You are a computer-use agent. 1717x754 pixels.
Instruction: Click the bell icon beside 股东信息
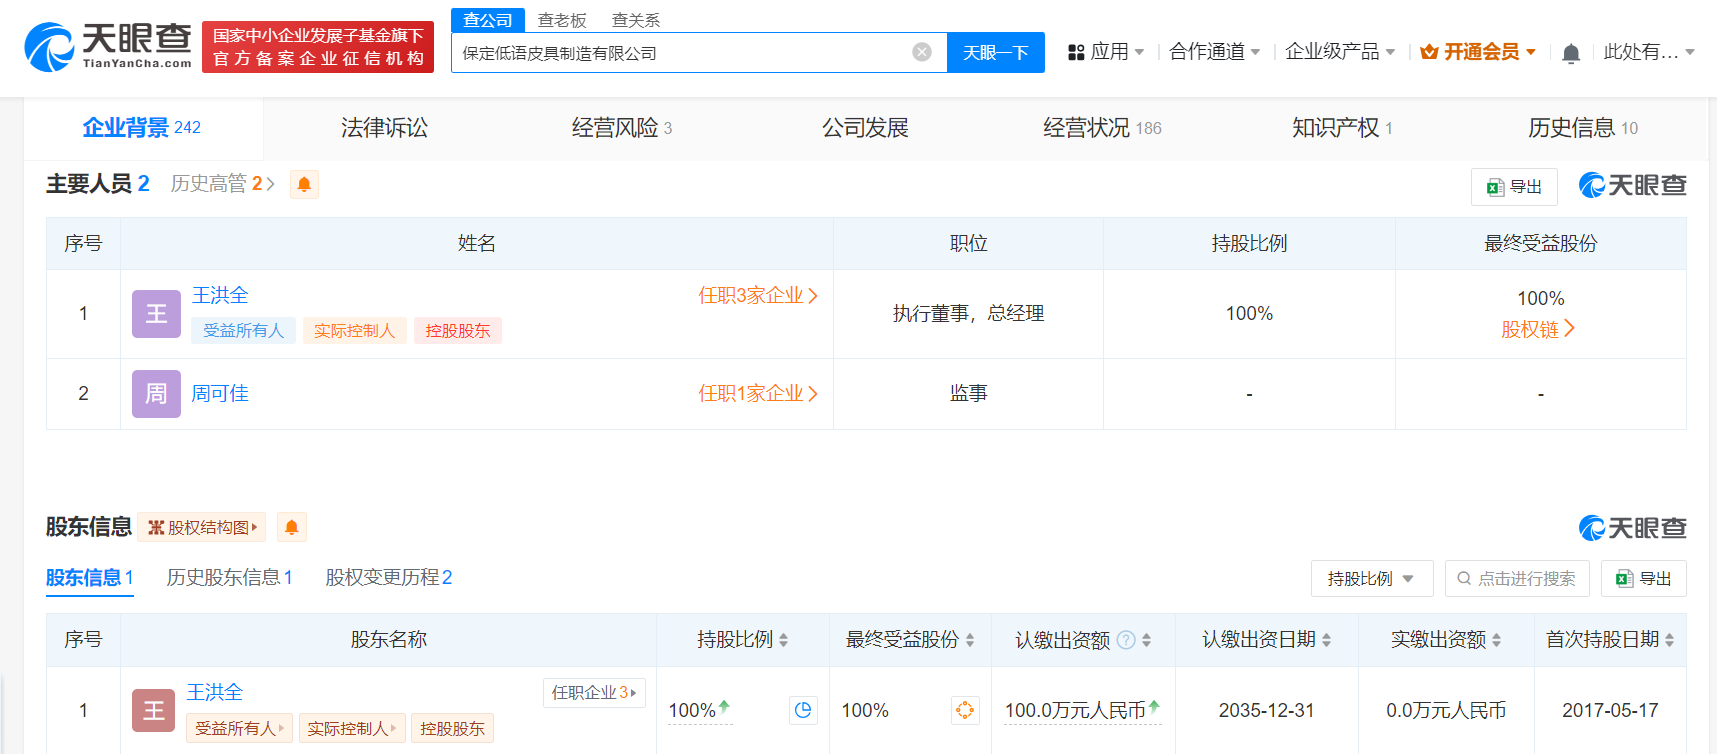(291, 527)
